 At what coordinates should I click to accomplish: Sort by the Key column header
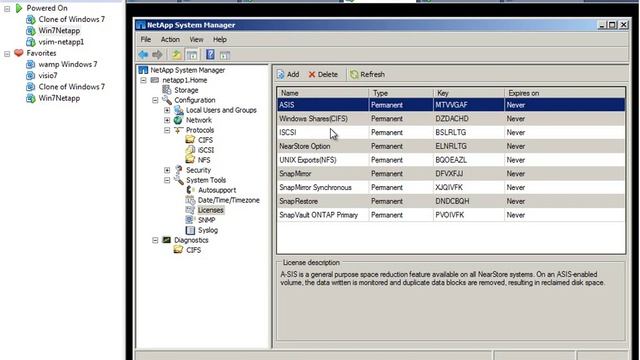(x=469, y=93)
